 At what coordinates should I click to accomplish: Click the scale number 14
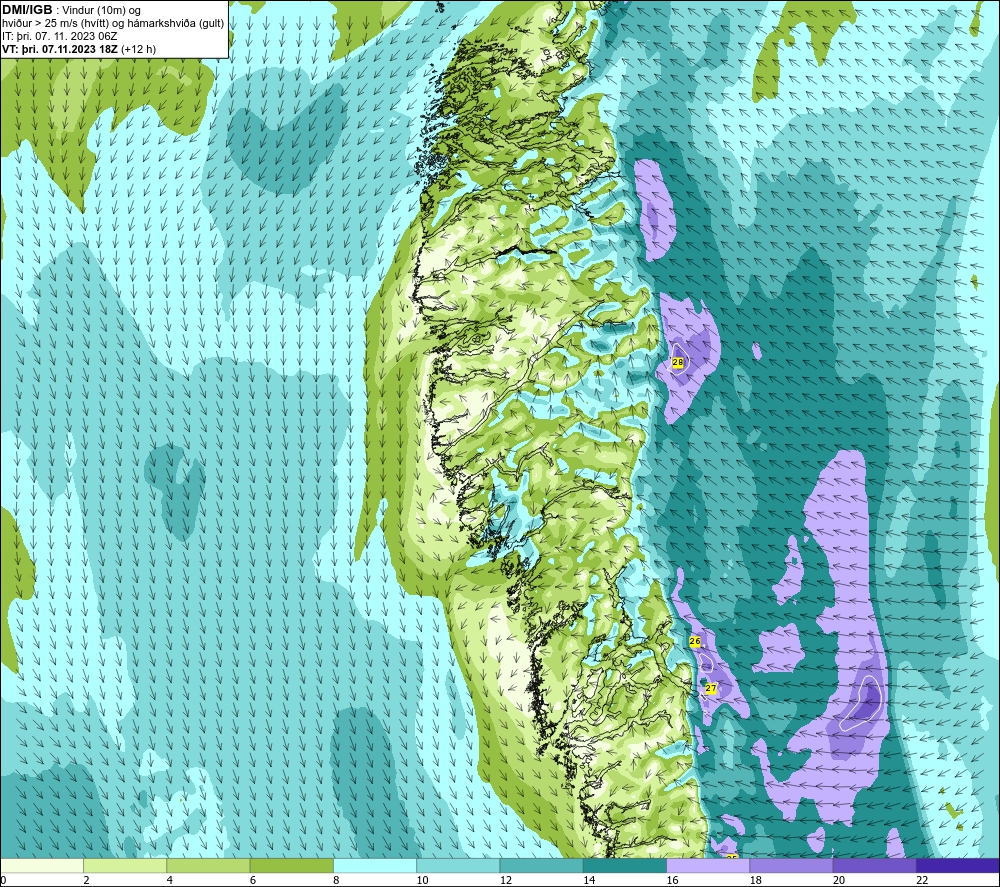pos(589,881)
